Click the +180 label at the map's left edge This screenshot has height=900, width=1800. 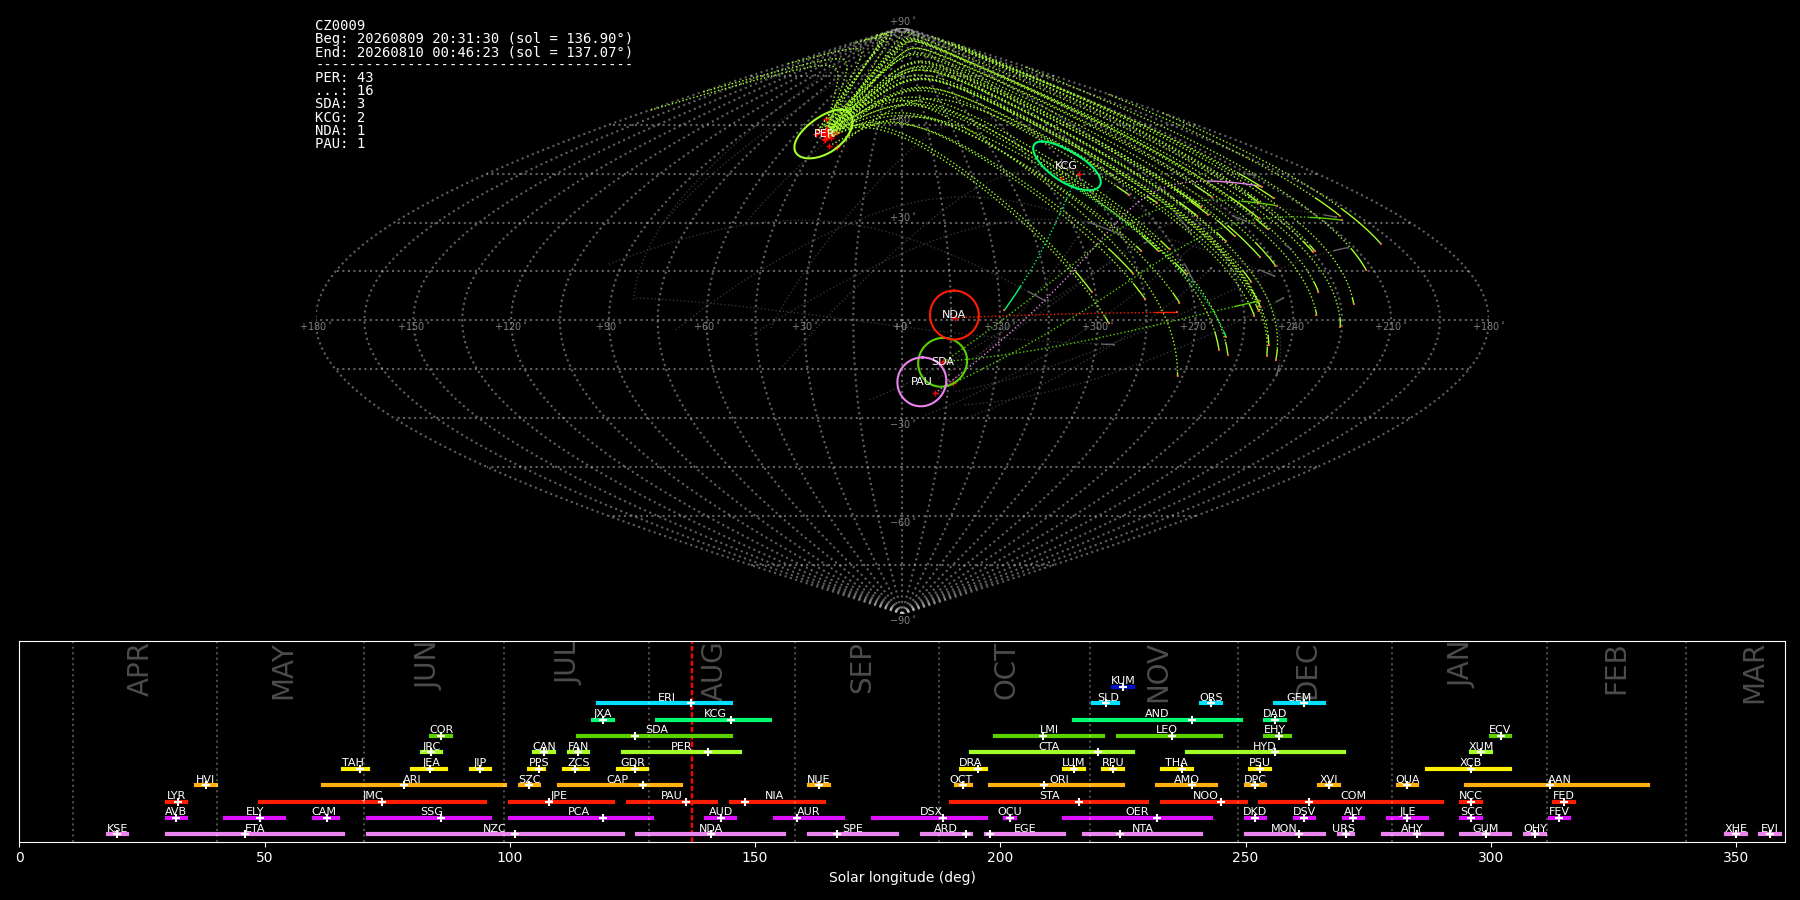click(313, 327)
